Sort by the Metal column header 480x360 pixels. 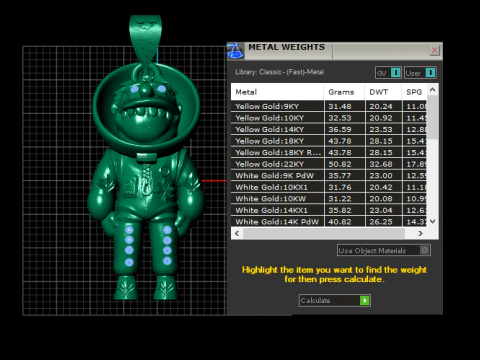click(x=277, y=92)
